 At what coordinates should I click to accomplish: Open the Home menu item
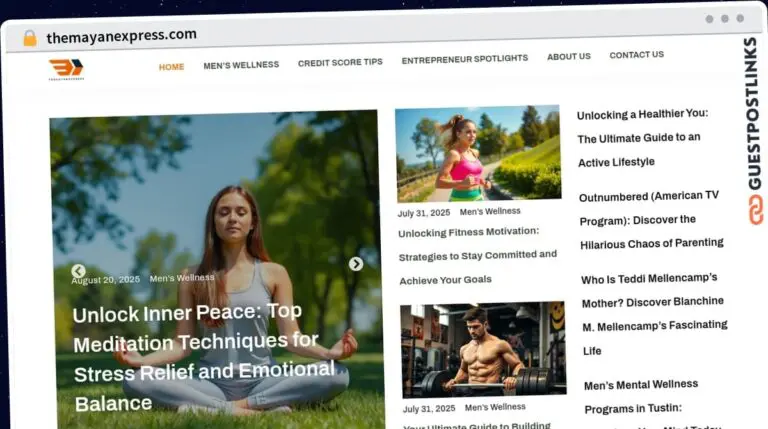(171, 67)
